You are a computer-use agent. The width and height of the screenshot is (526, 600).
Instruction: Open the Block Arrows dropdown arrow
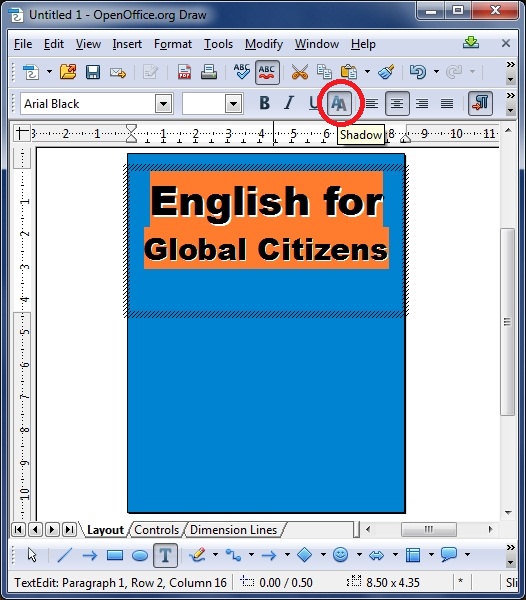click(x=395, y=554)
